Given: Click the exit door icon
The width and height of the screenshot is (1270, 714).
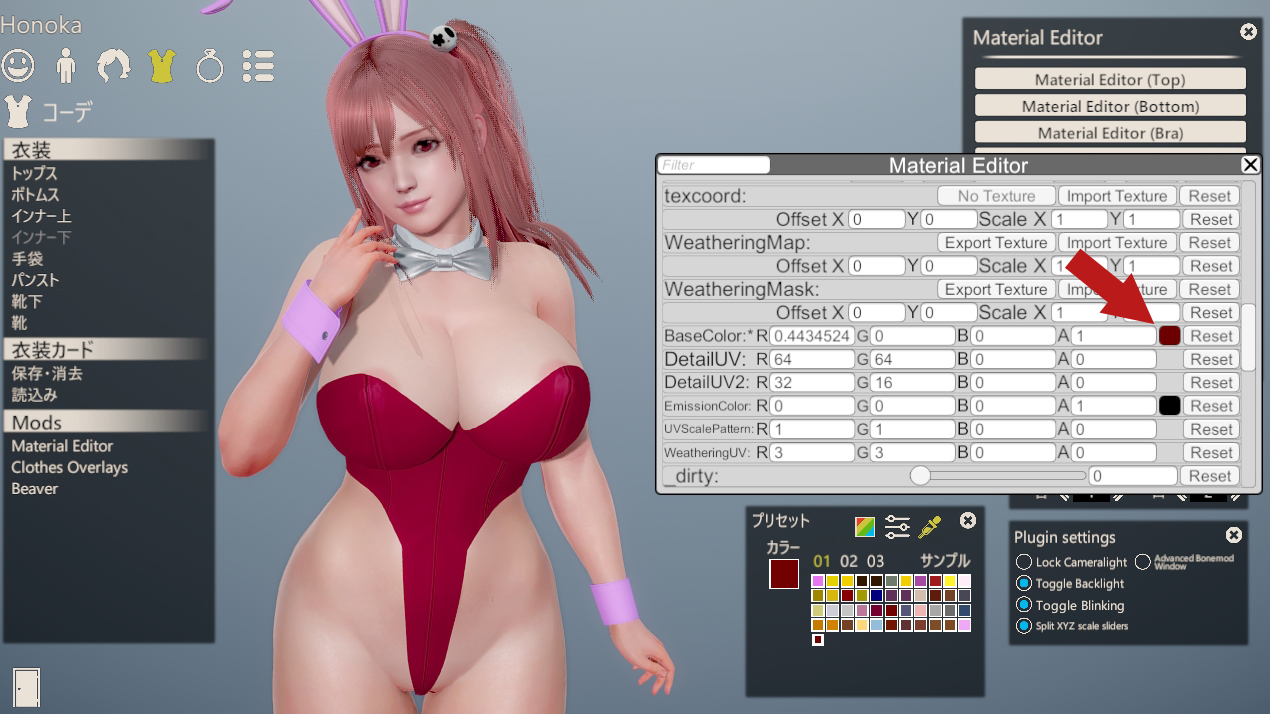Looking at the screenshot, I should pos(26,685).
